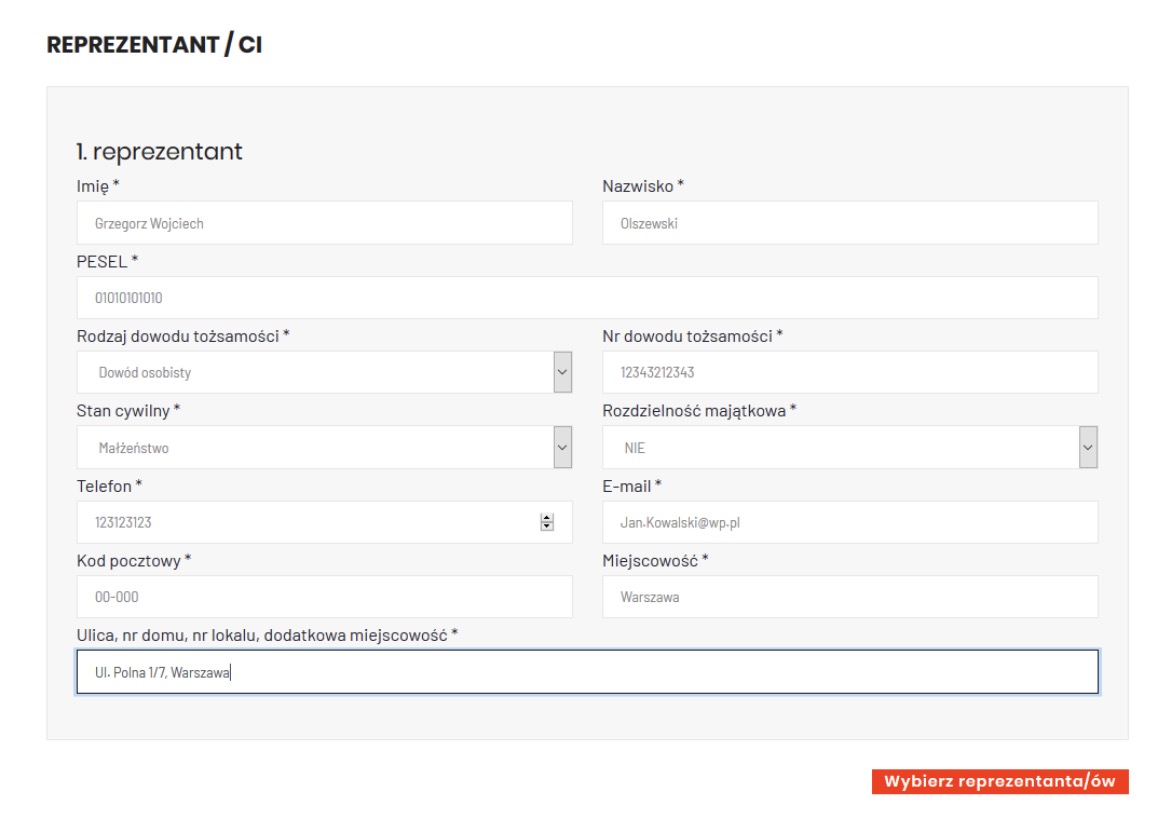
Task: Select the Nr dowodu tożsamości field
Action: [849, 372]
